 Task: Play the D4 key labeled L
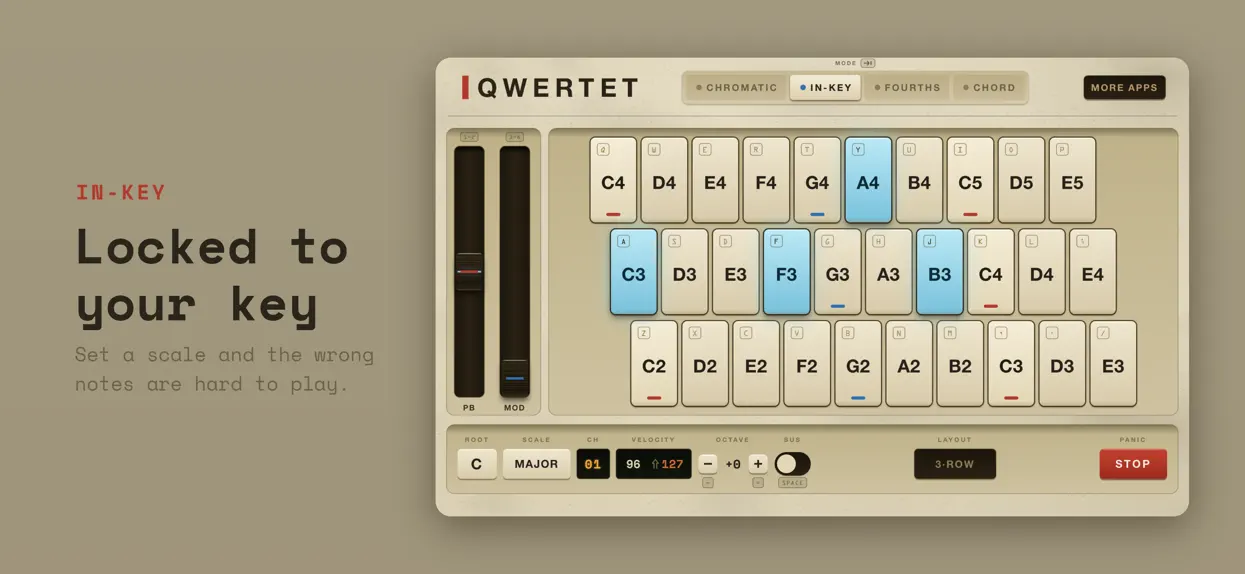[x=1042, y=272]
